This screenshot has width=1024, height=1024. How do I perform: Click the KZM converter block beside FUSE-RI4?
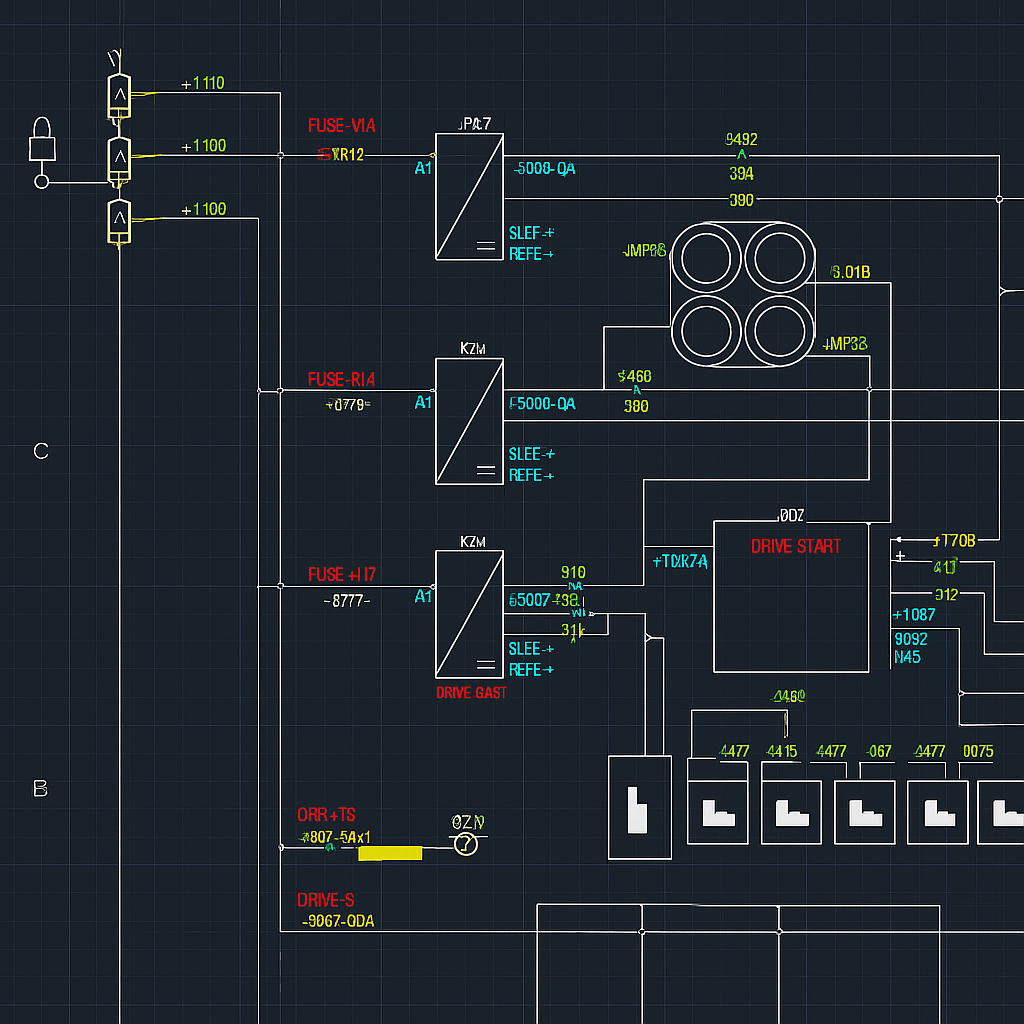[x=469, y=422]
